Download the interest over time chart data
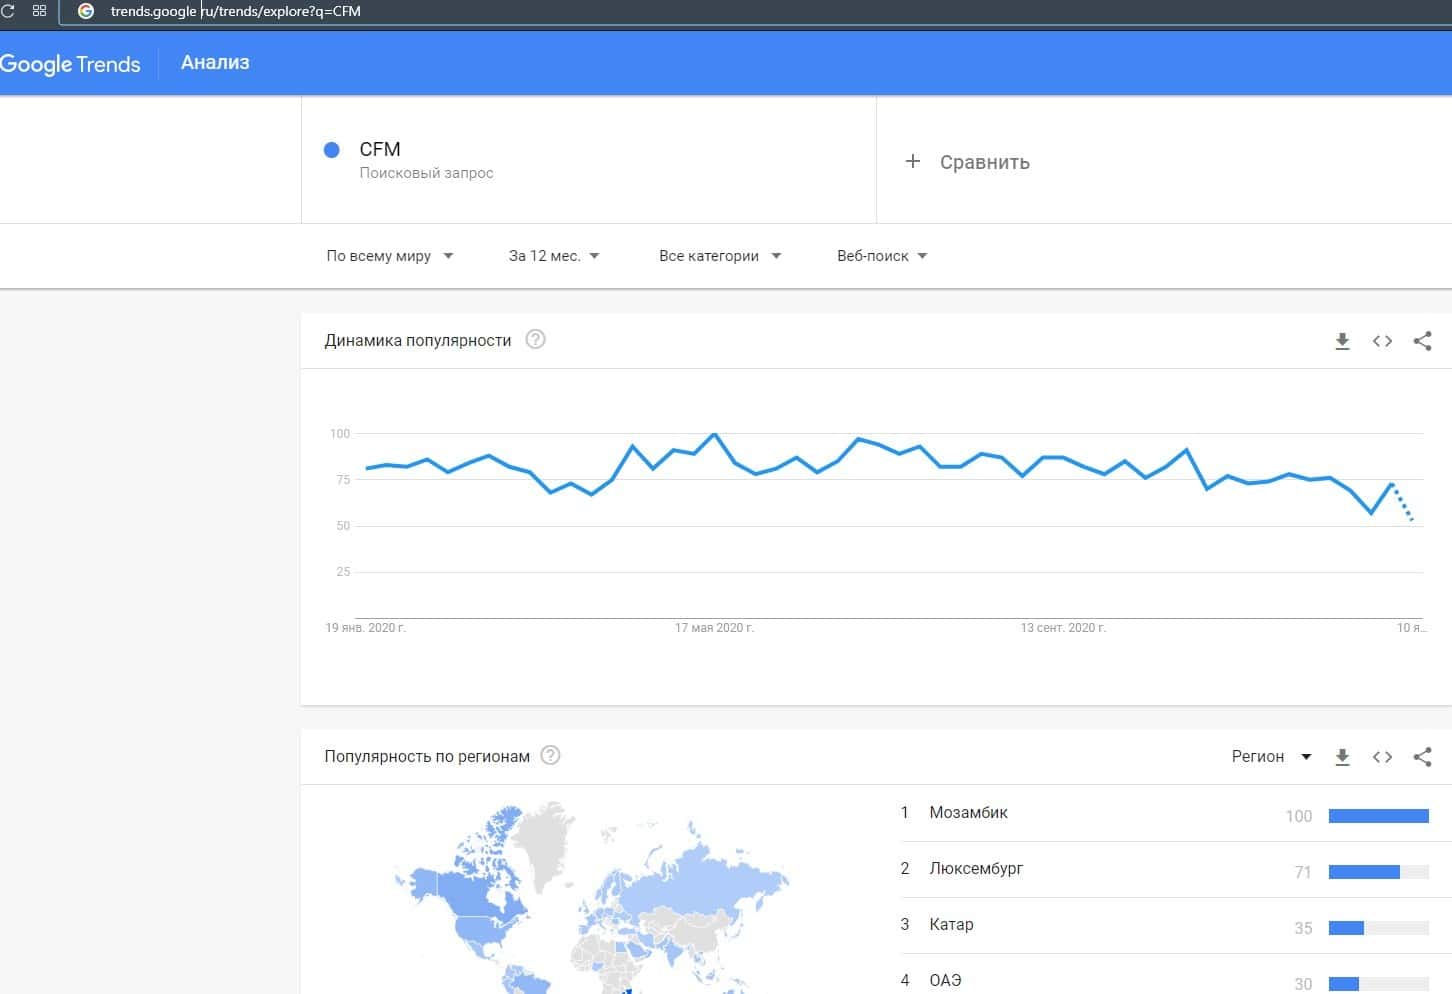The image size is (1452, 994). [1342, 341]
